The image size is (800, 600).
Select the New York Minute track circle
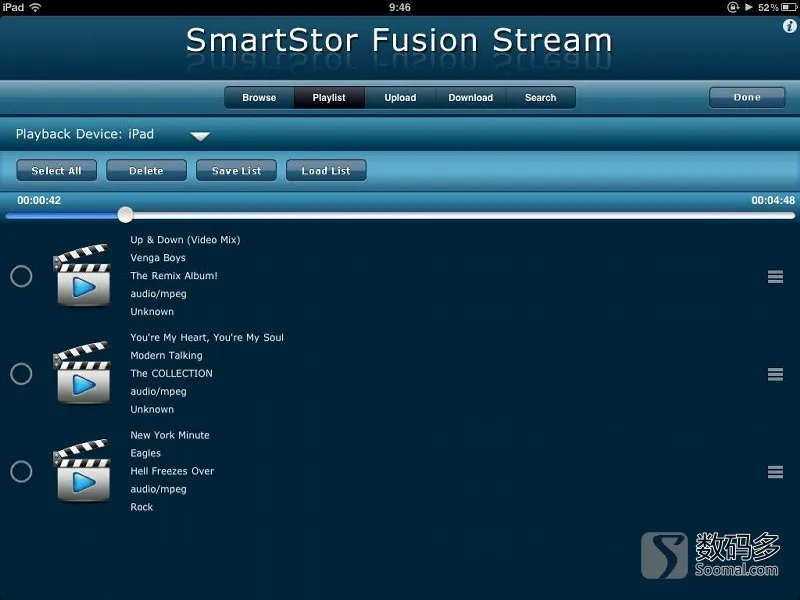[x=21, y=471]
